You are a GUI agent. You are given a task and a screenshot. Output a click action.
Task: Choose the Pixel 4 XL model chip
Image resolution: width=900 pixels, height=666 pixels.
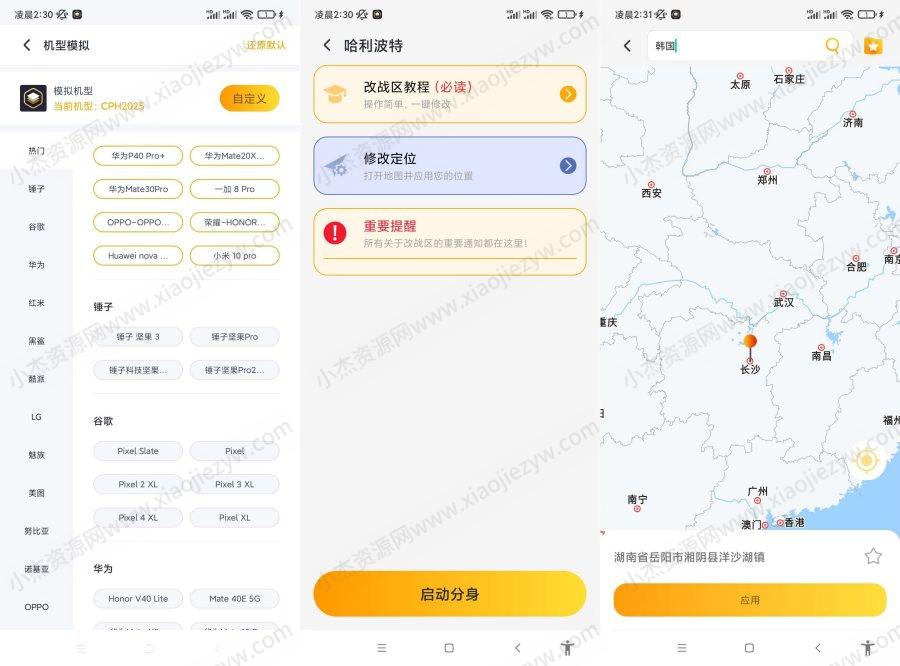[x=138, y=517]
